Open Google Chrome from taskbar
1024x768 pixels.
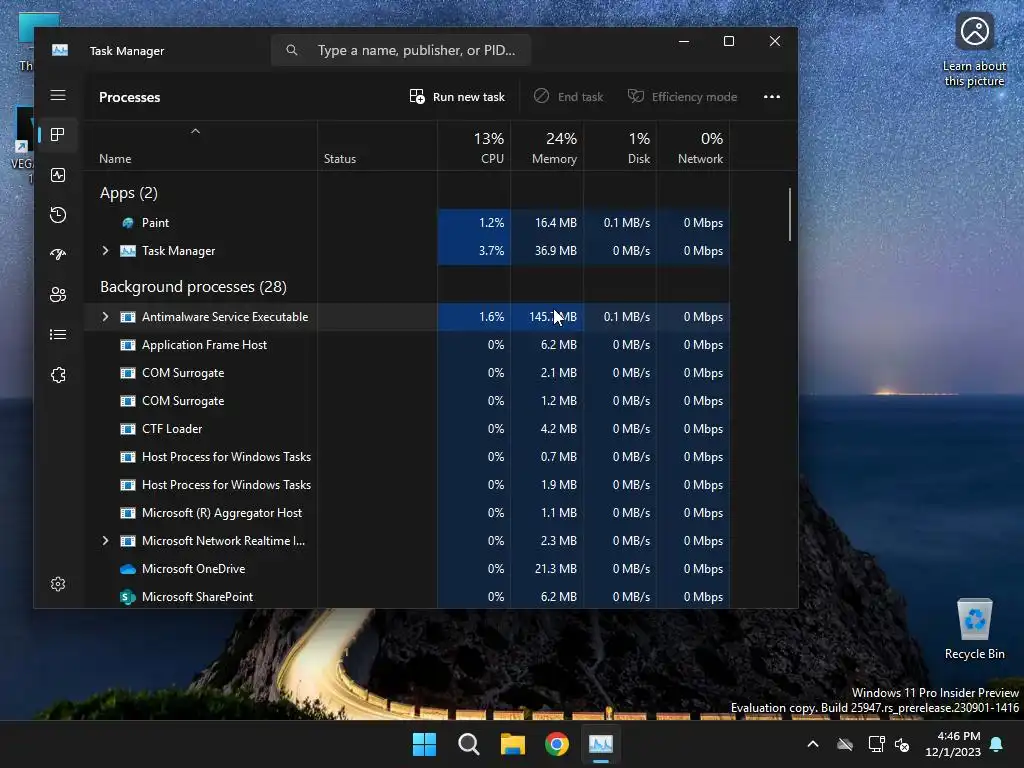tap(557, 744)
